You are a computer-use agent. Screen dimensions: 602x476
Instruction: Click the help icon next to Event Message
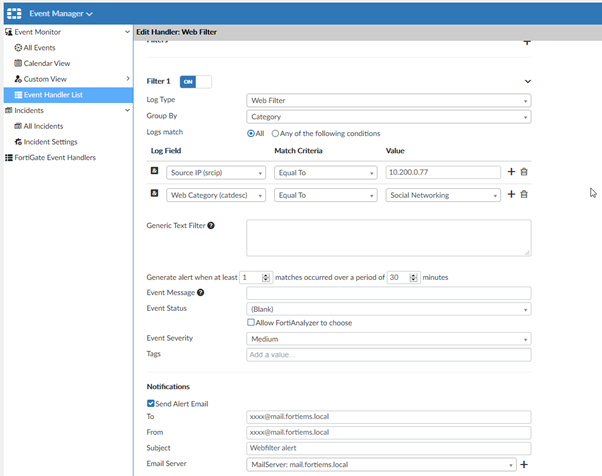tap(201, 292)
